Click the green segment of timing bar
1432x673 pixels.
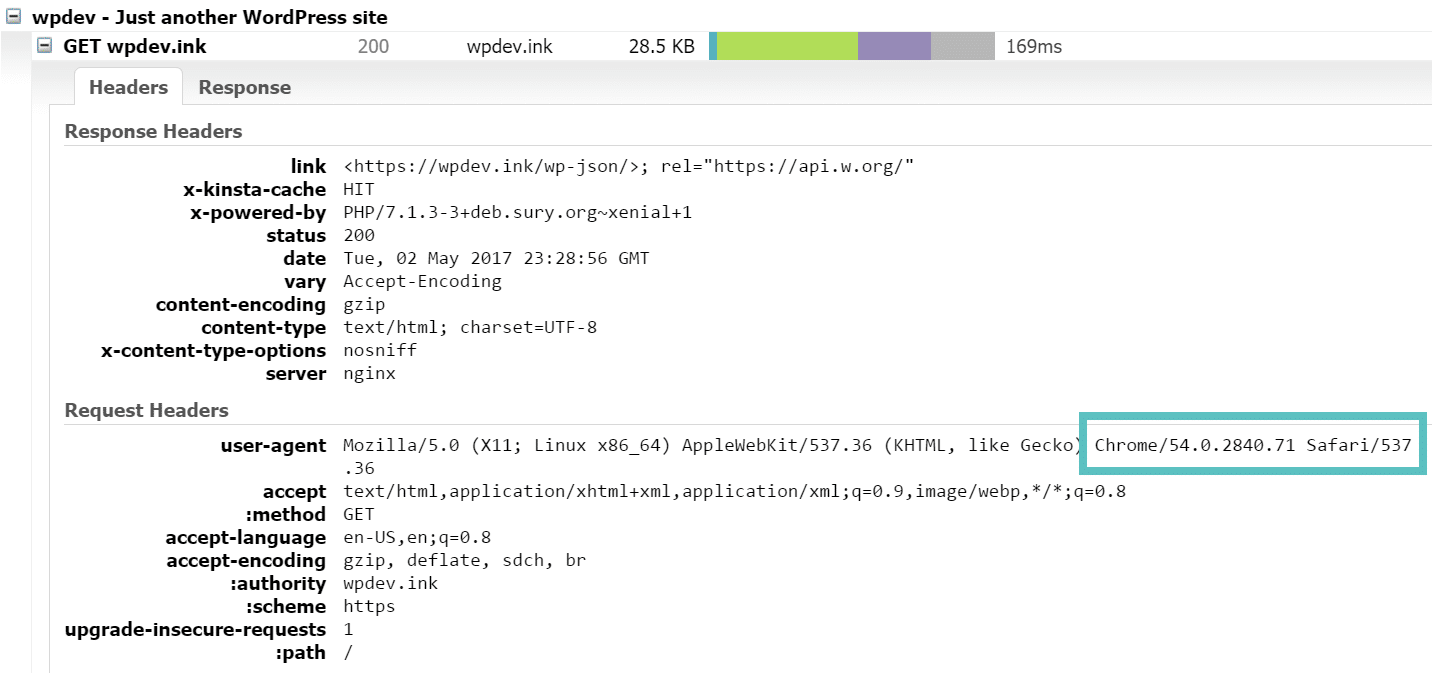[x=787, y=46]
